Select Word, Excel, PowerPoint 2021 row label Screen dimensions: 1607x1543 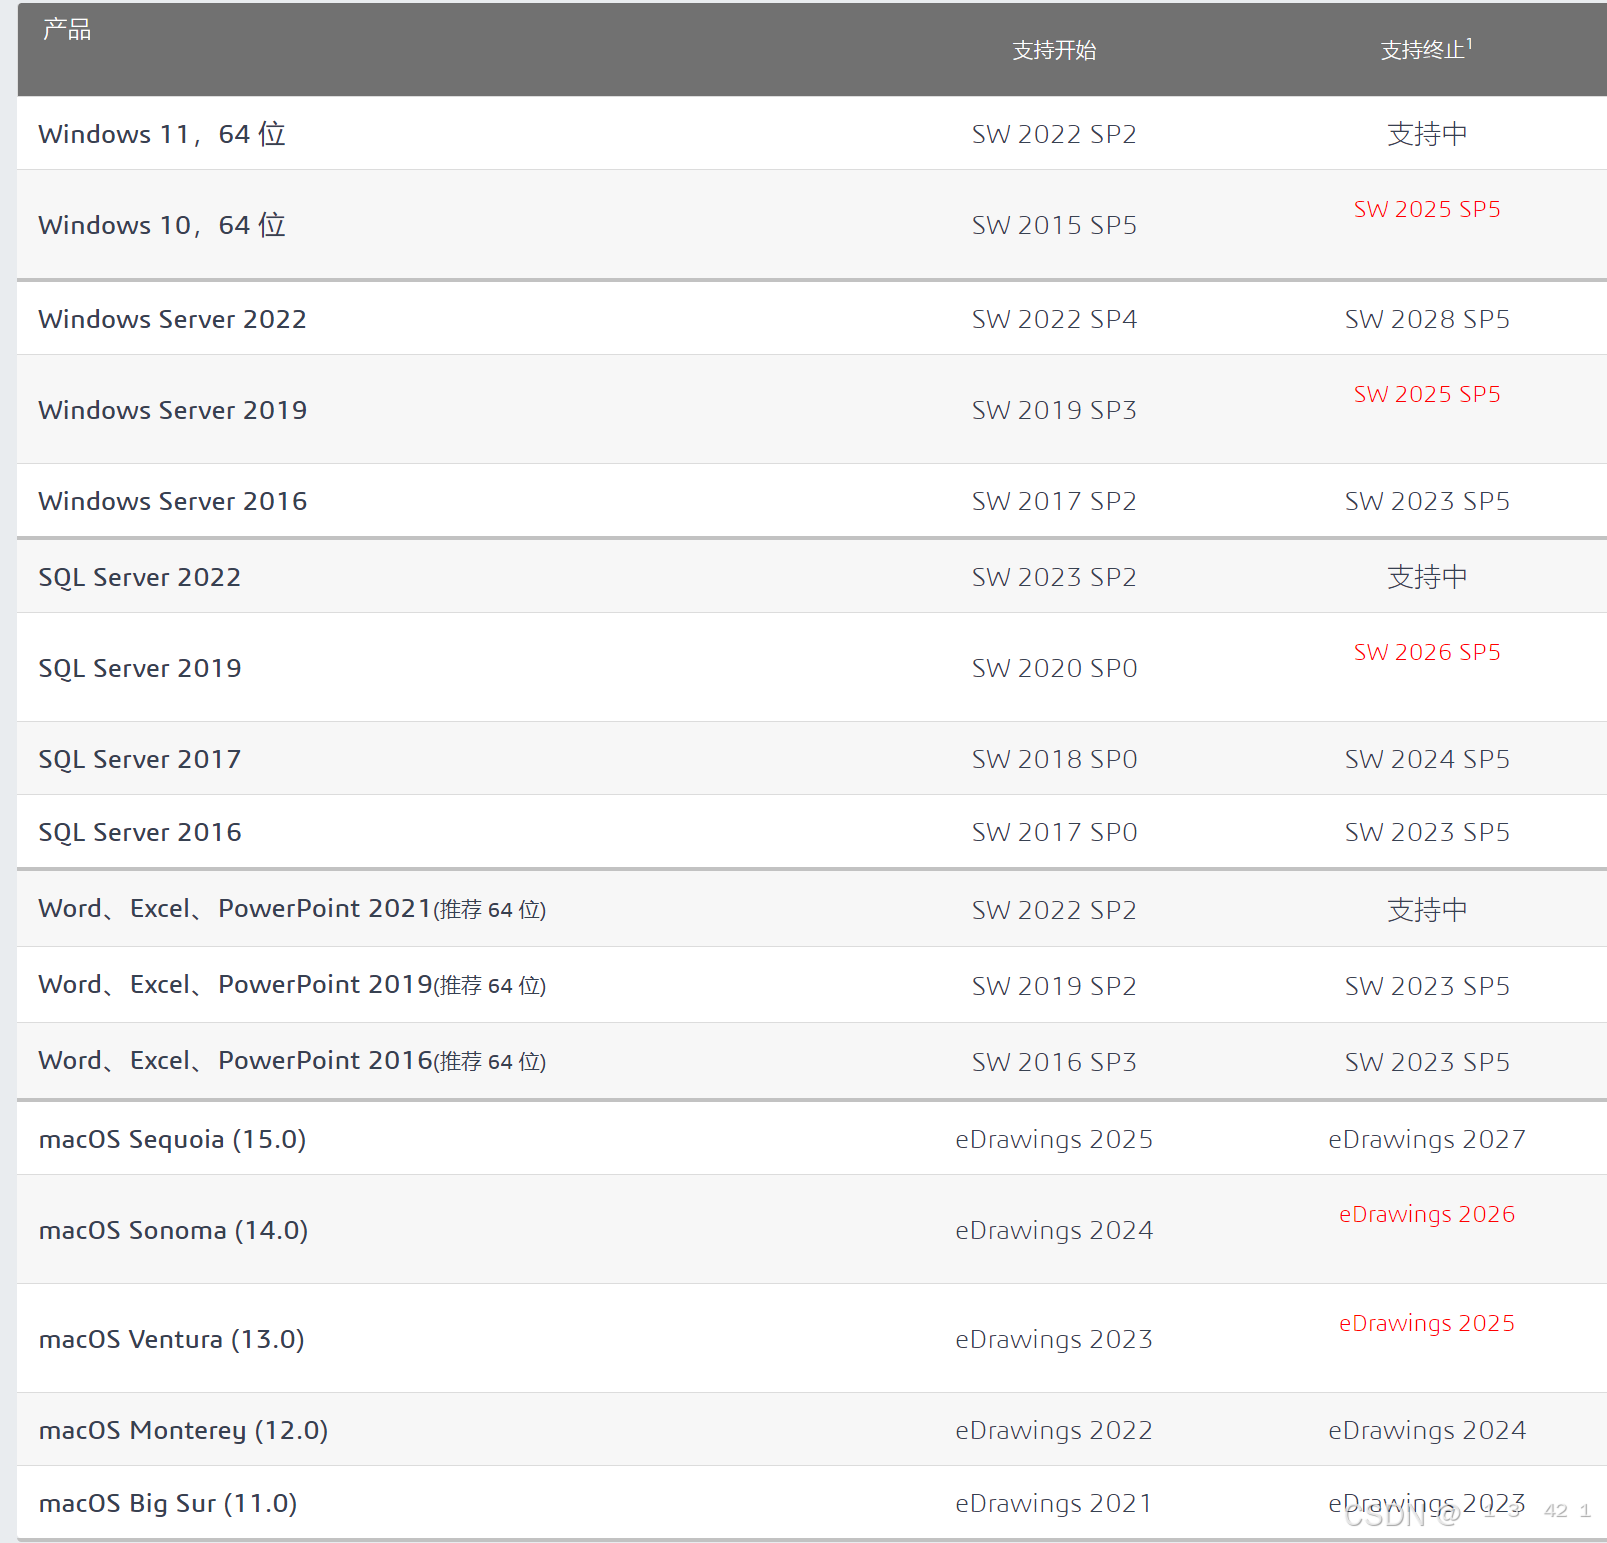pos(292,909)
